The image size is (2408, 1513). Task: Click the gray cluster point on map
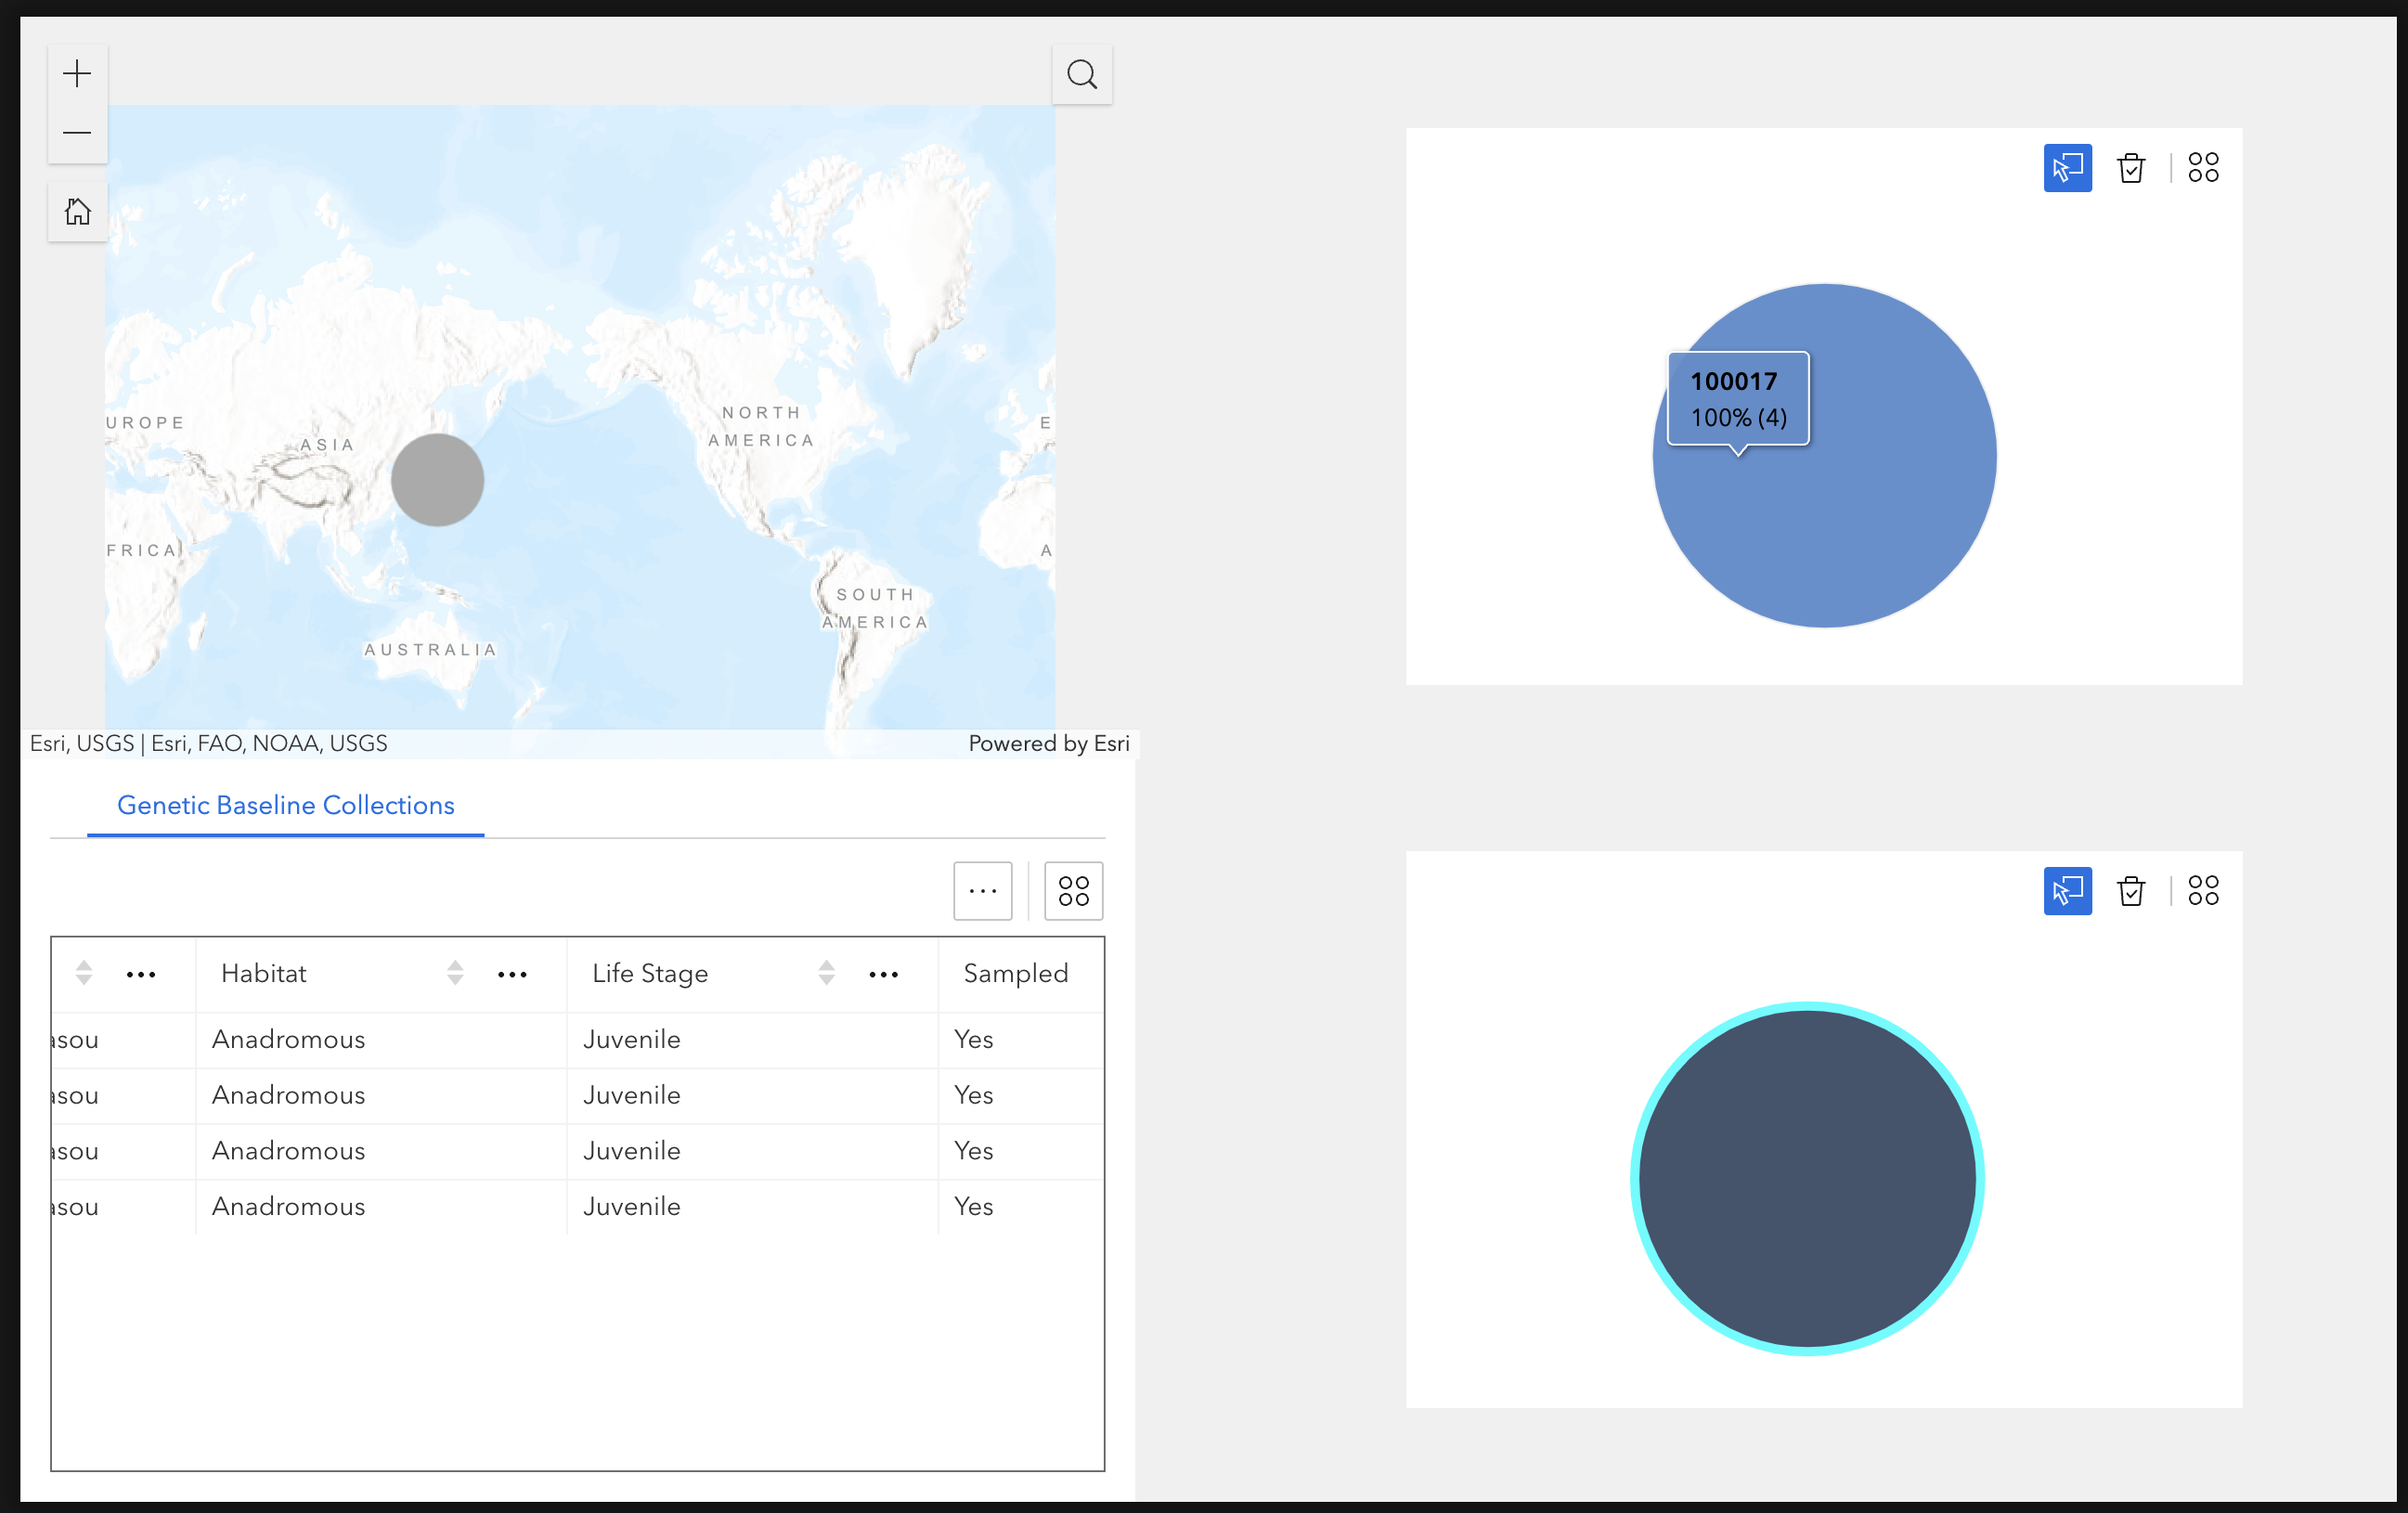437,480
